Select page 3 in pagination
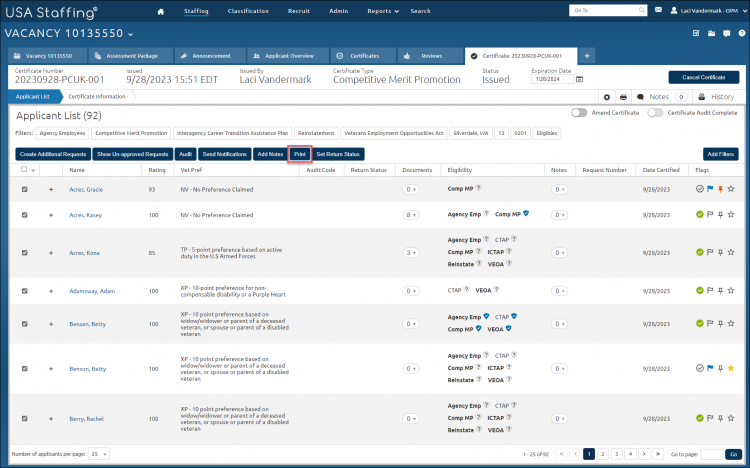The image size is (750, 468). click(617, 454)
